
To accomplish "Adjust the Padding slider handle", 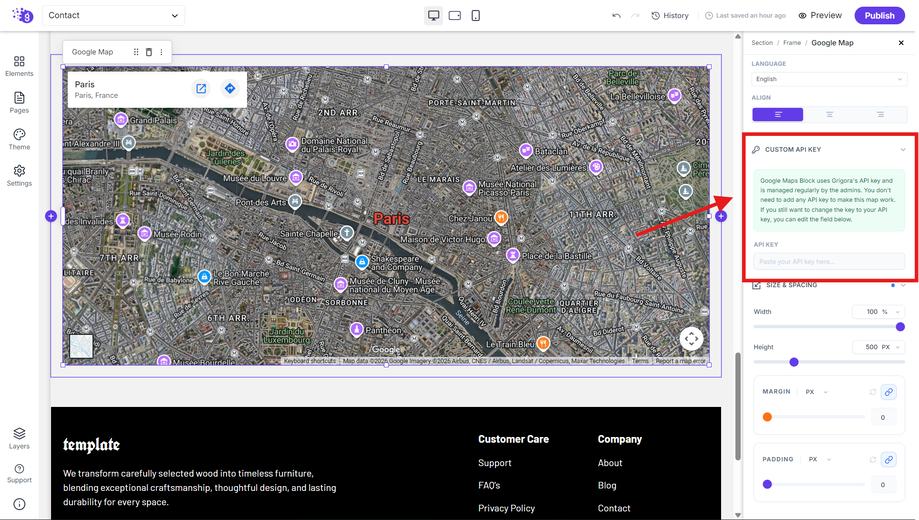I will pos(767,484).
